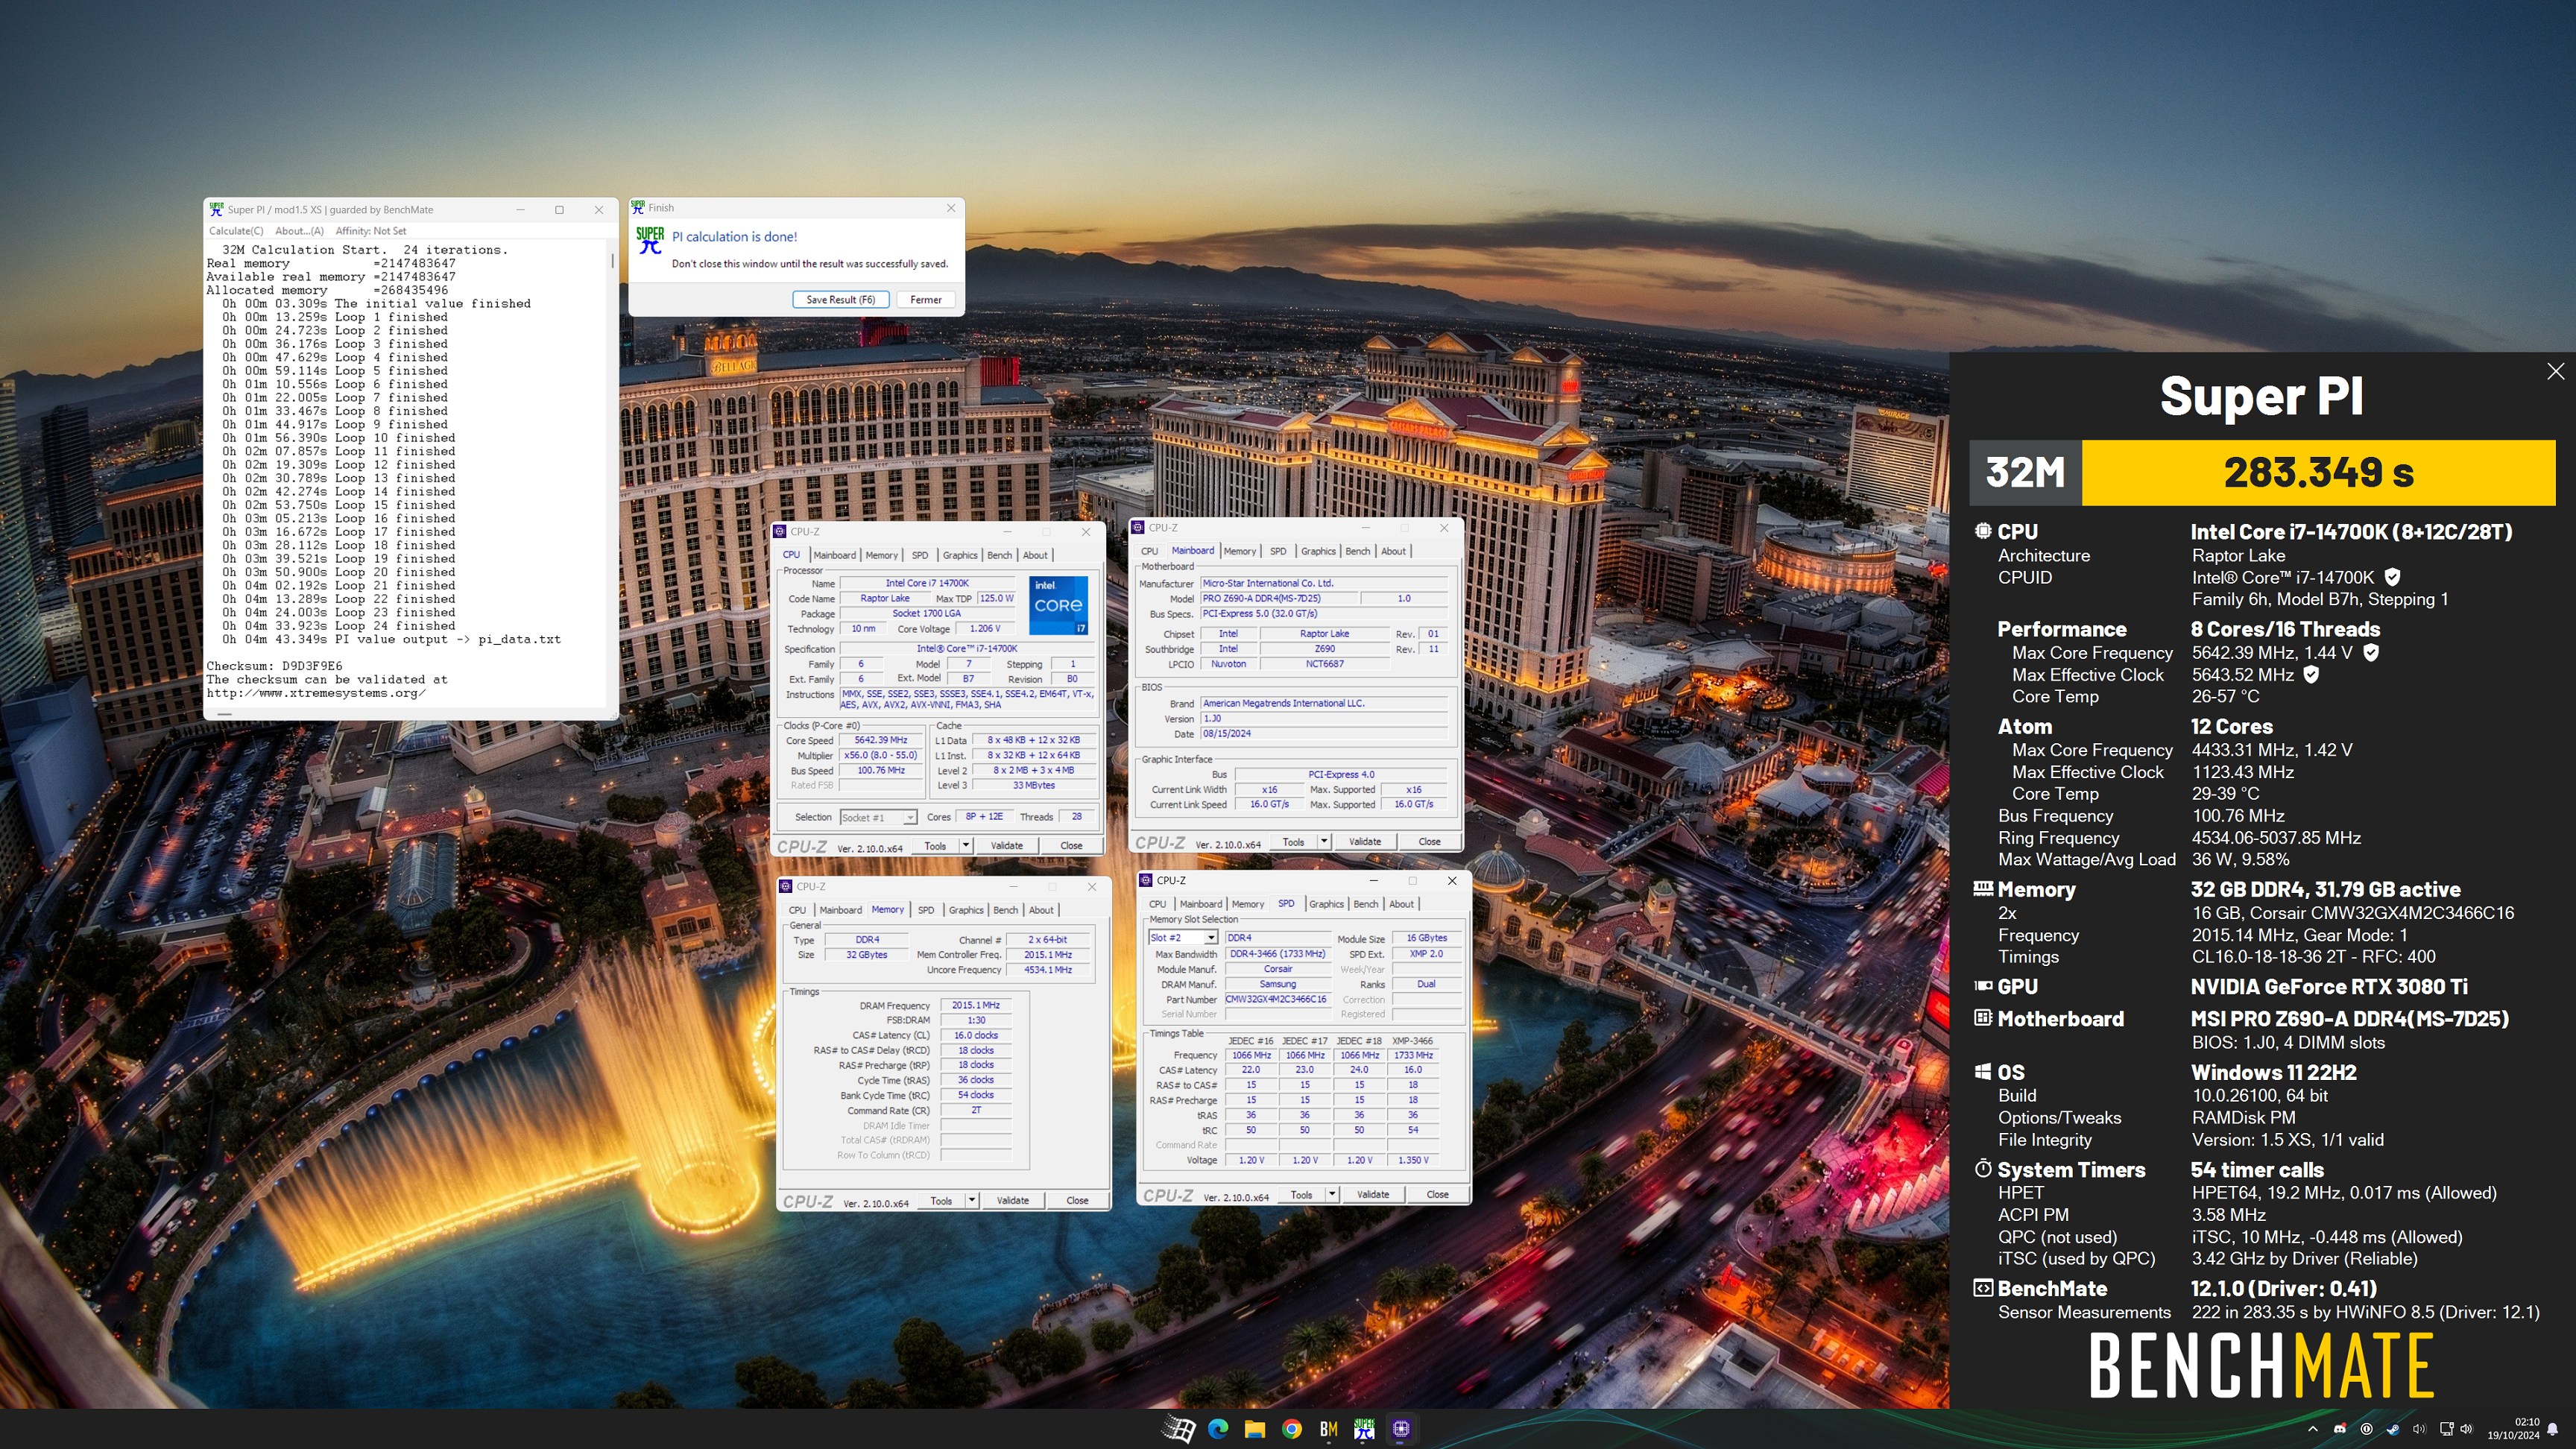Close the BenchMate Super PI result panel
Image resolution: width=2576 pixels, height=1449 pixels.
tap(2555, 371)
